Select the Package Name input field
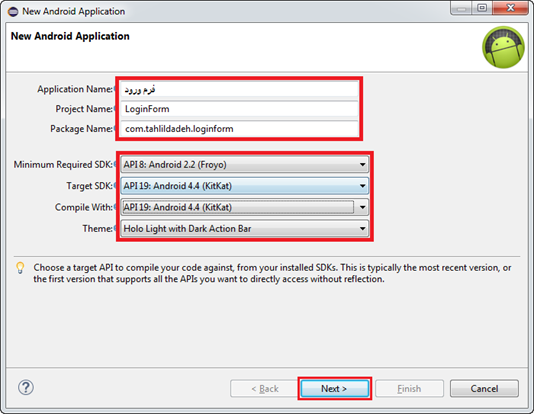Viewport: 534px width, 414px height. point(239,129)
